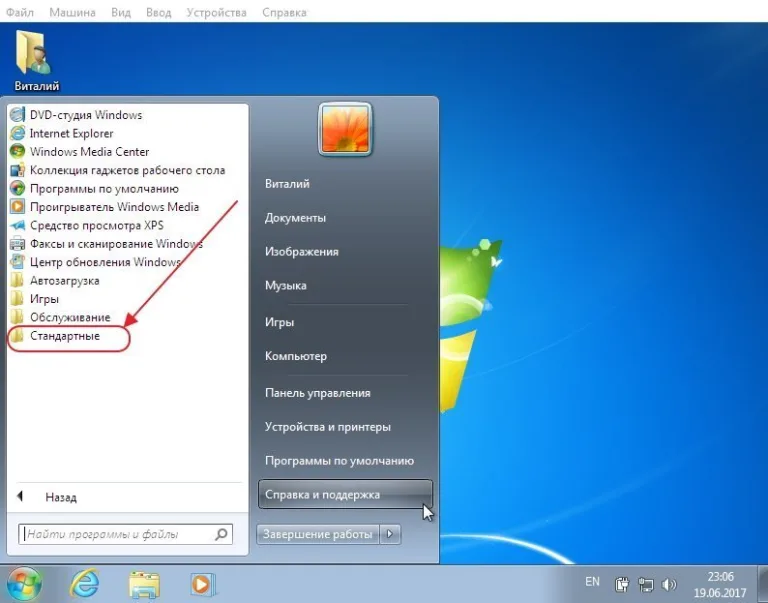Click the flower user account picture
768x603 pixels.
tap(345, 129)
